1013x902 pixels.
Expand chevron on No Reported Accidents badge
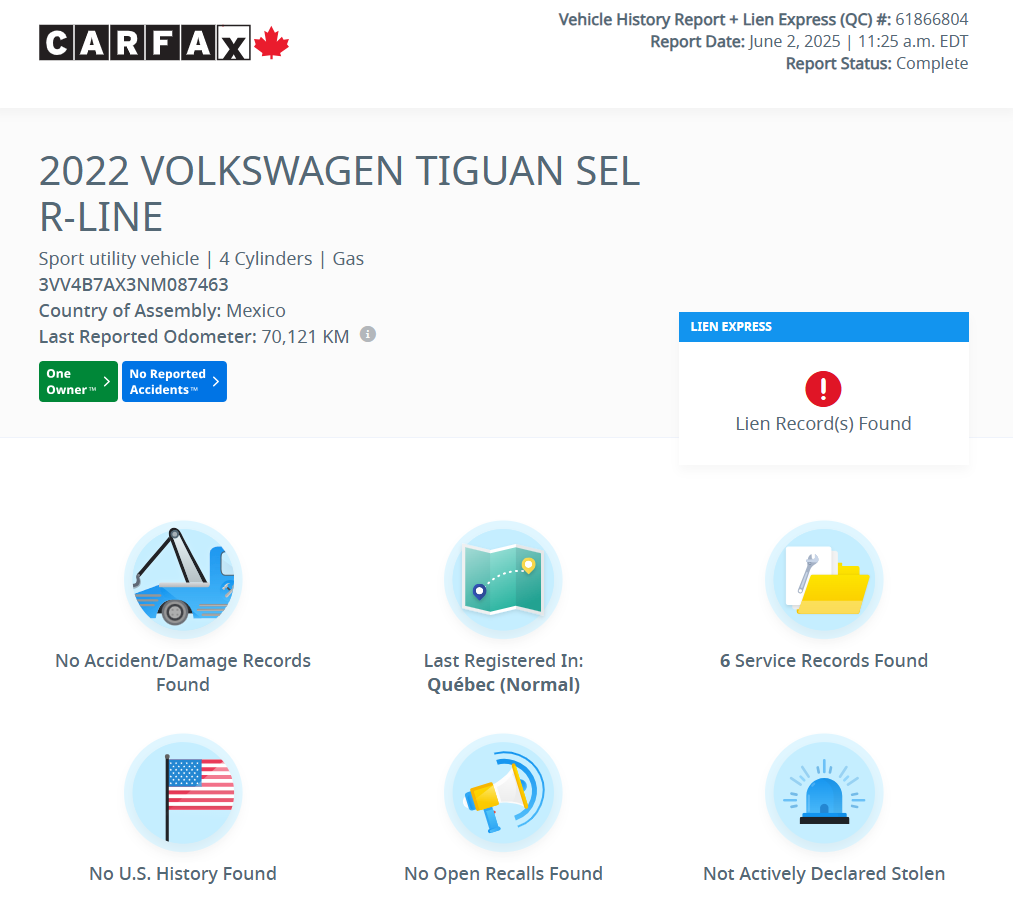[216, 381]
